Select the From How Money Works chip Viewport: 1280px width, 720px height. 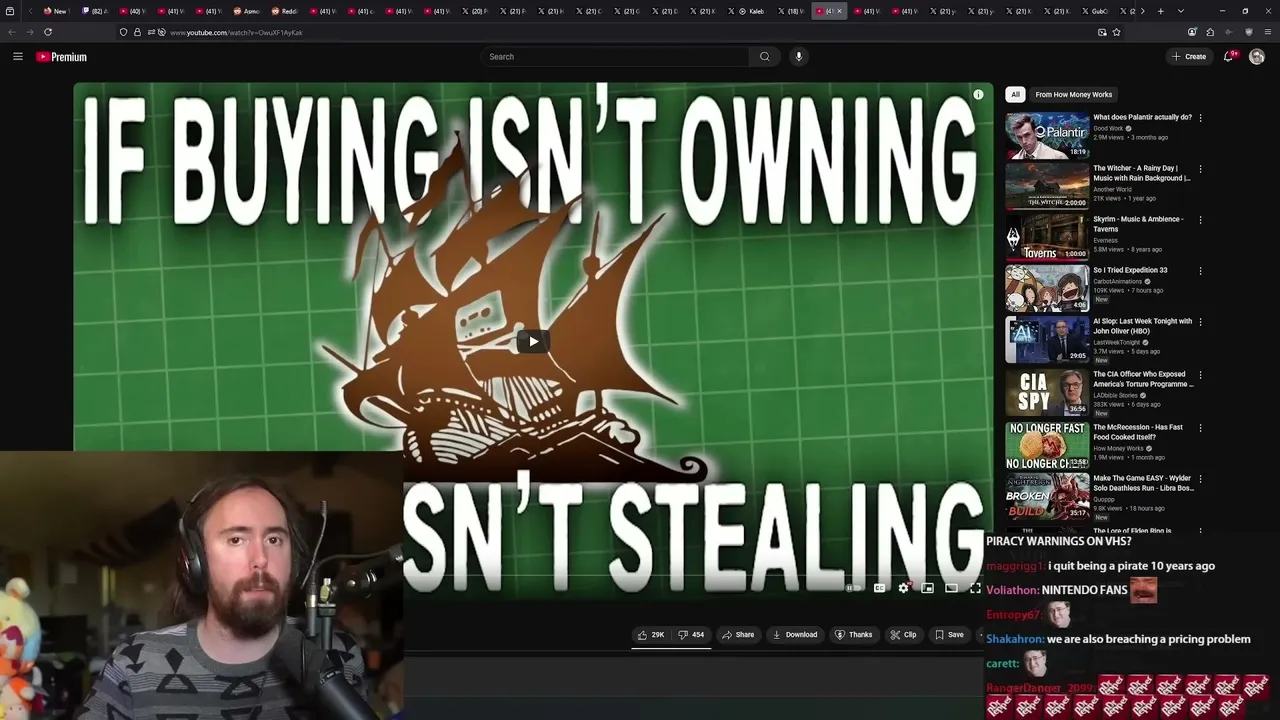(1073, 95)
